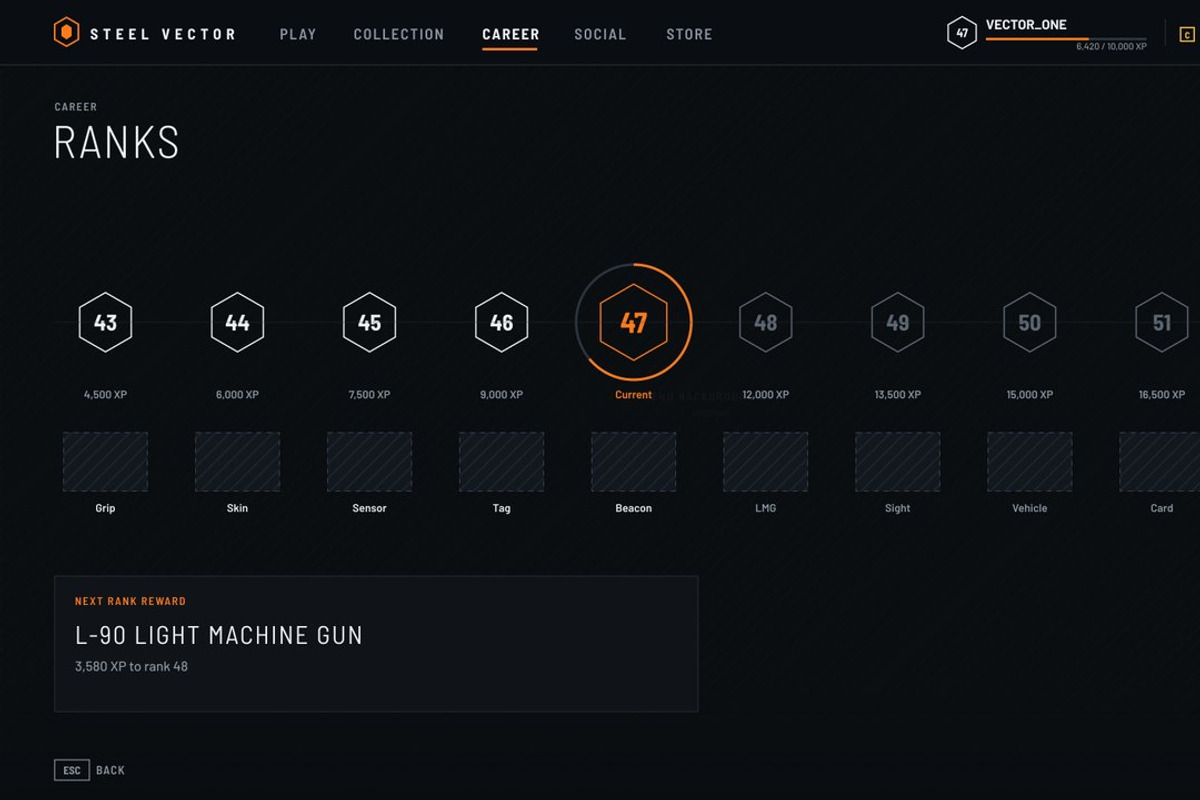This screenshot has width=1200, height=800.
Task: Select the current rank 47 badge
Action: coord(634,322)
